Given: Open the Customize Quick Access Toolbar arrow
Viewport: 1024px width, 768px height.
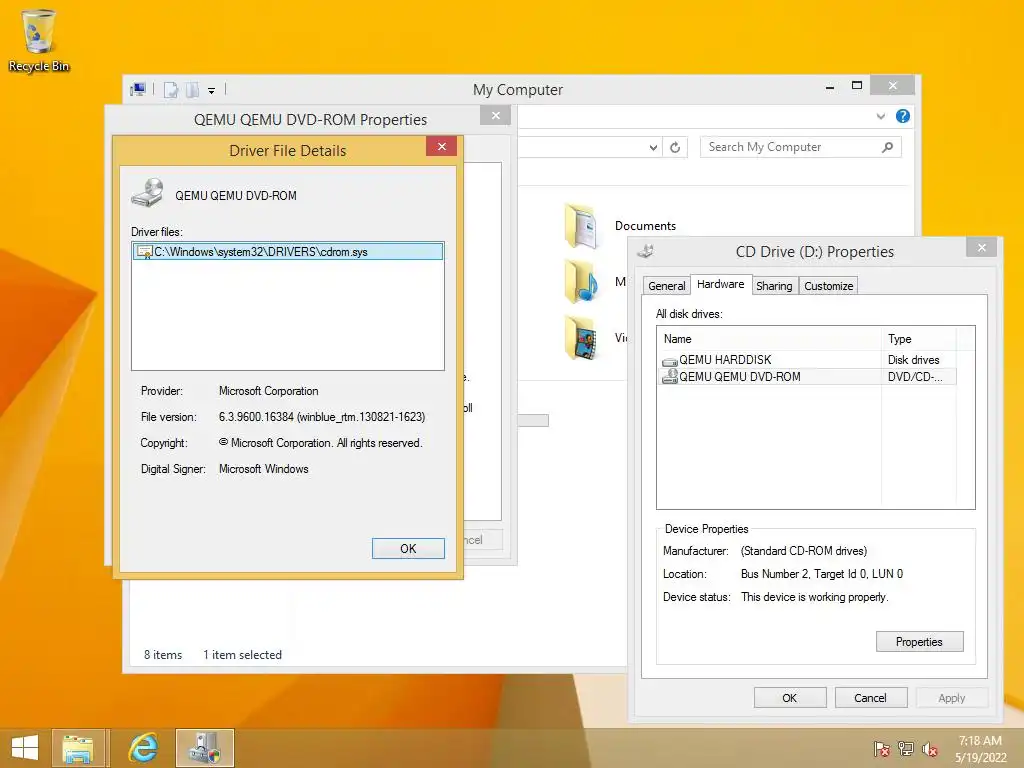Looking at the screenshot, I should [x=212, y=91].
